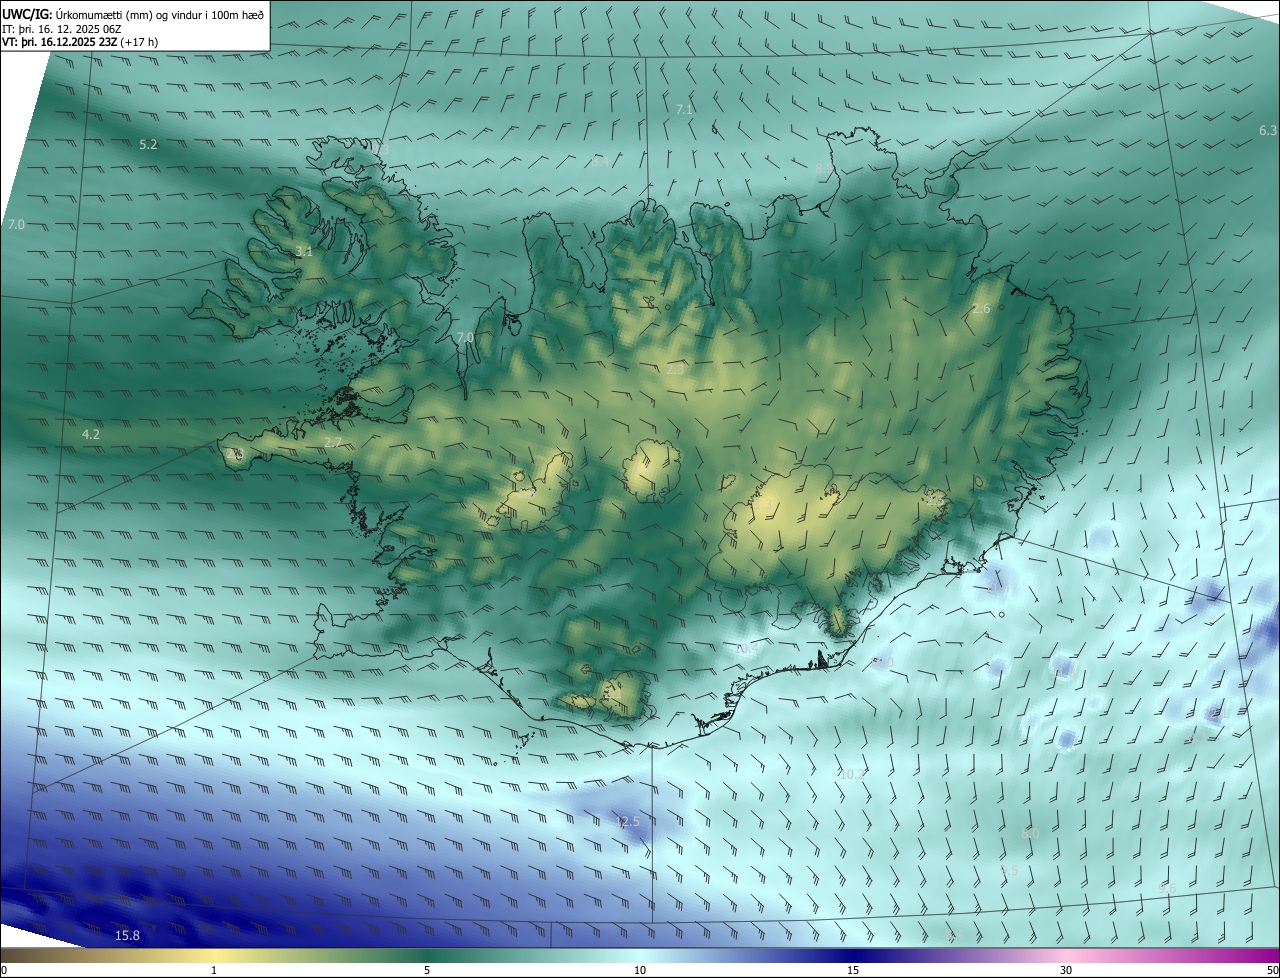The image size is (1280, 978).
Task: Click the 9.5 value label
Action: coord(1010,871)
